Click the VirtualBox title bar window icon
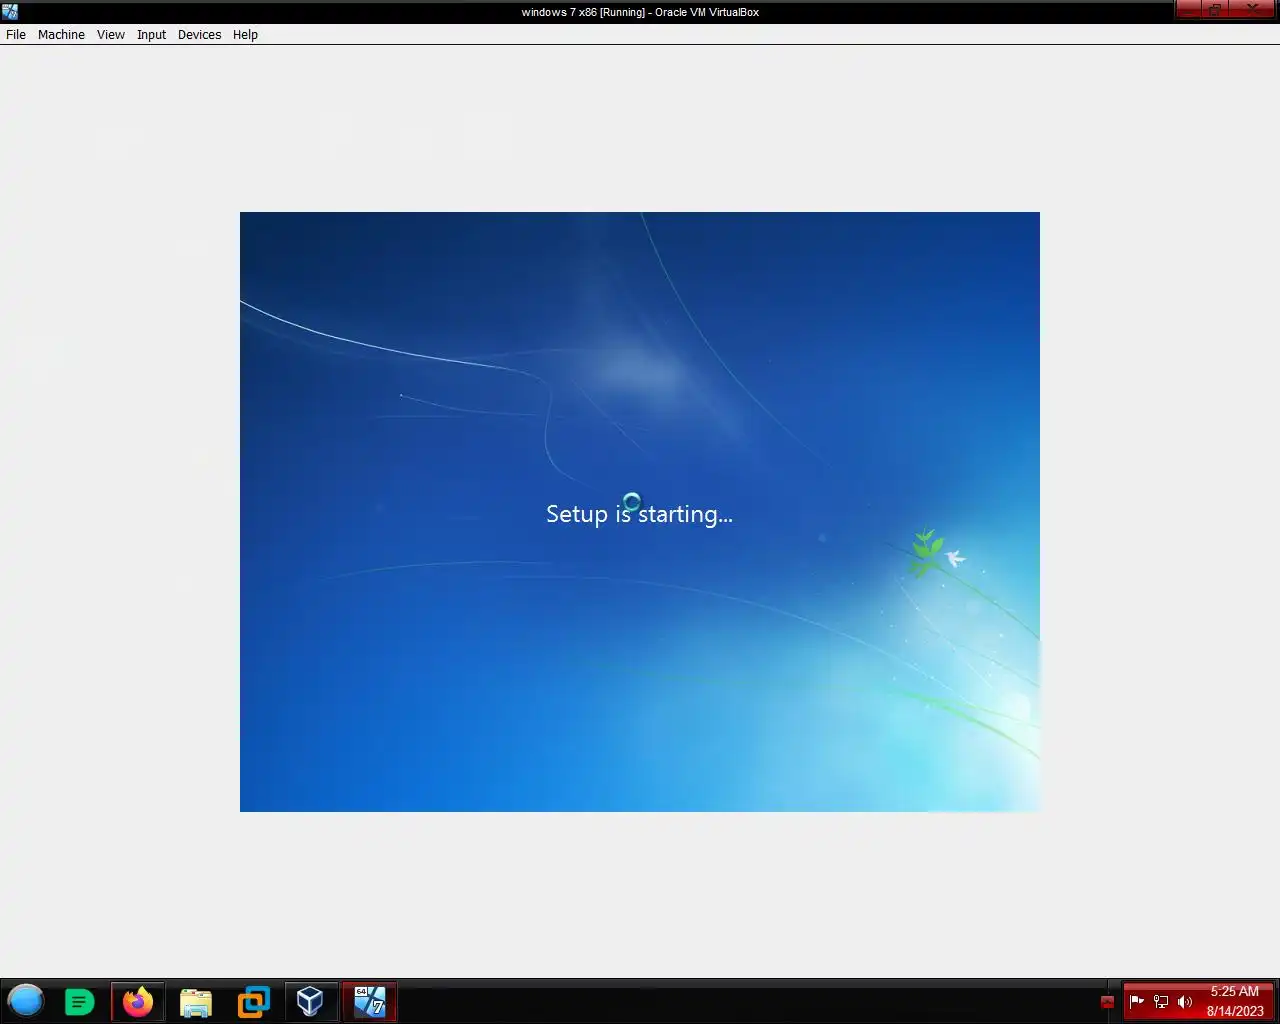Screen dimensions: 1280x1024 [x=10, y=12]
